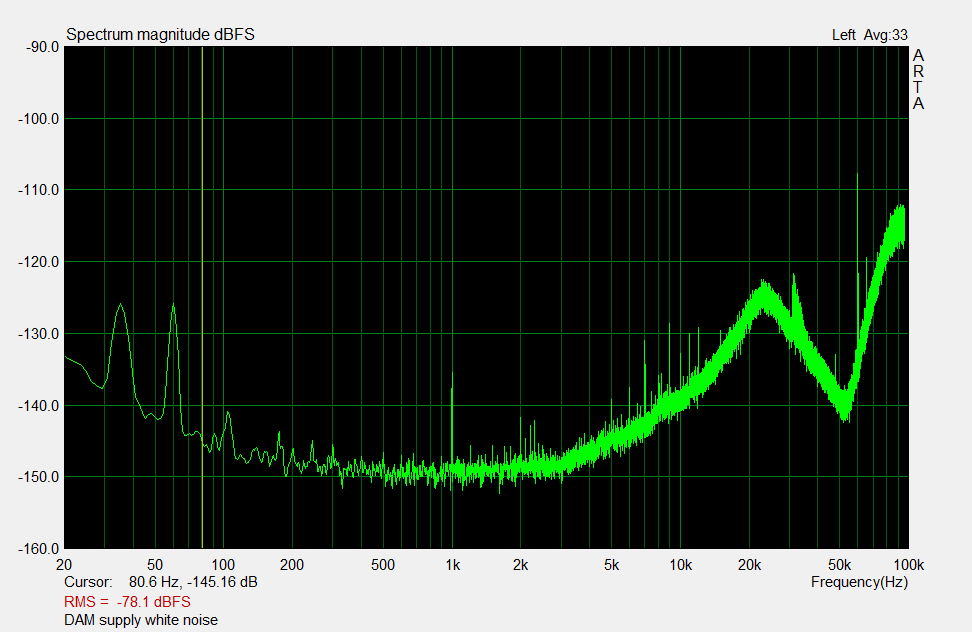The image size is (972, 632).
Task: Click the low-frequency peak near 35 Hz
Action: click(x=120, y=305)
